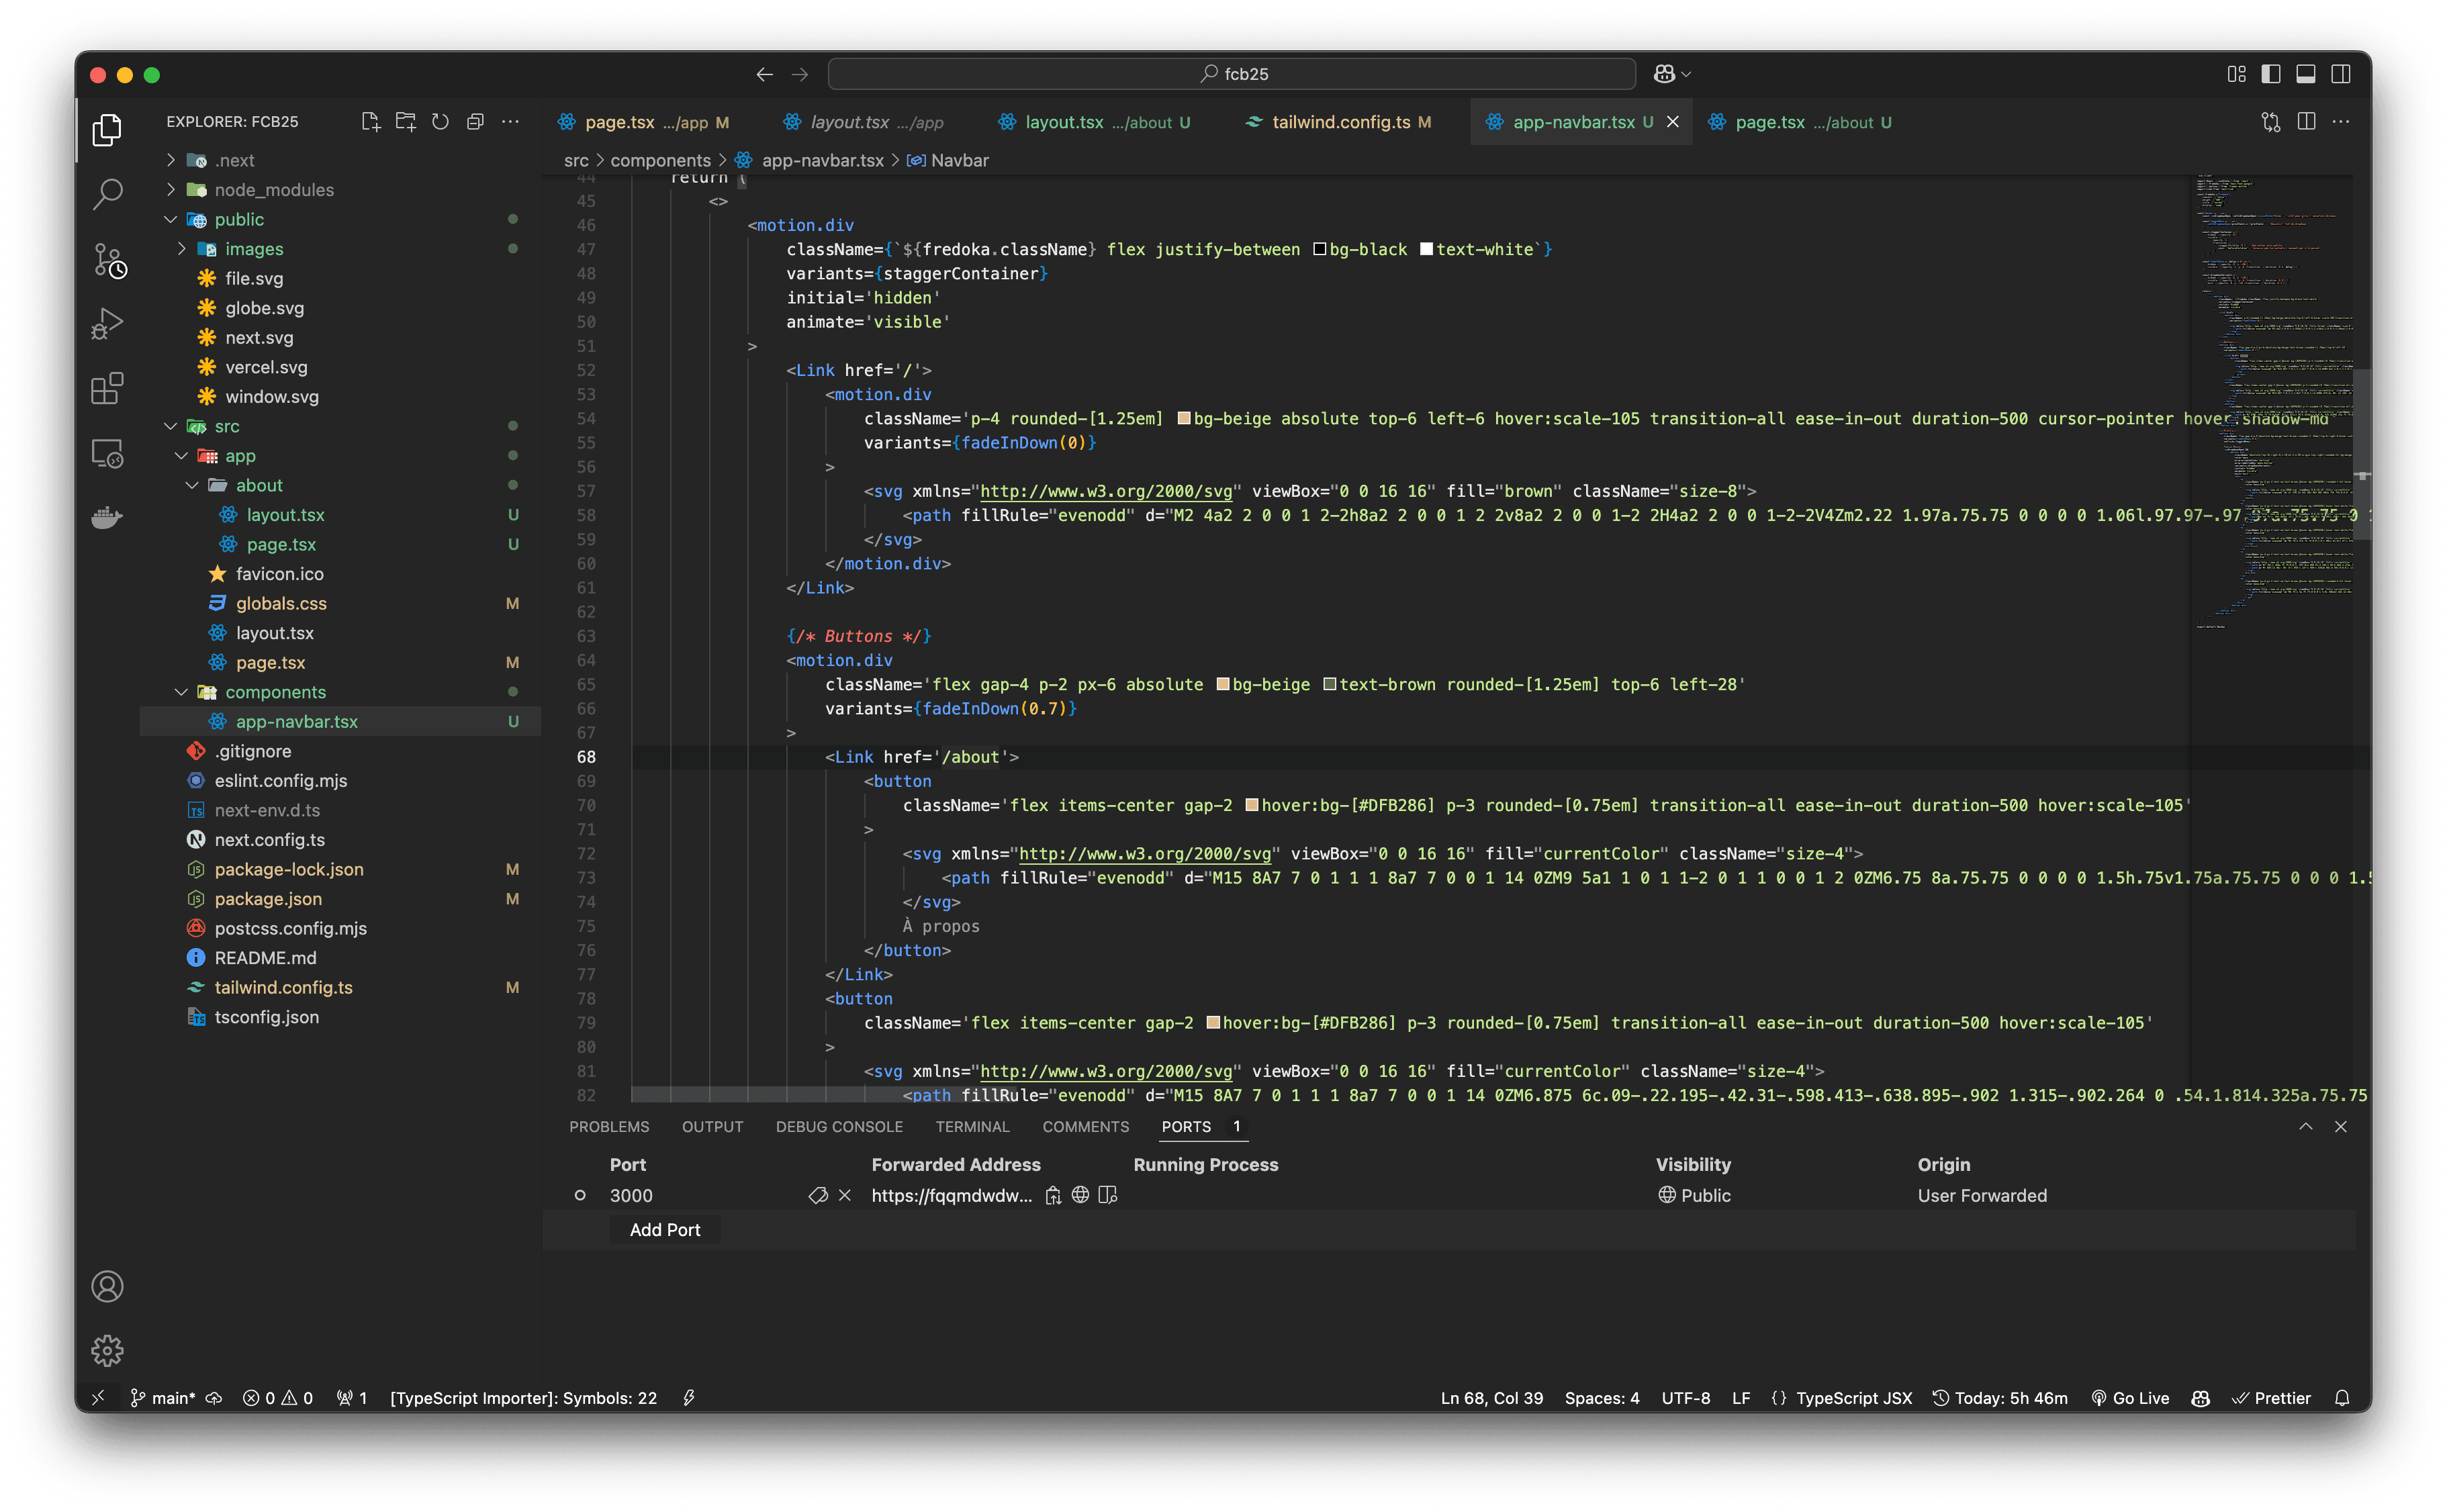Customize layout from title bar icon
This screenshot has height=1512, width=2447.
coord(2236,74)
